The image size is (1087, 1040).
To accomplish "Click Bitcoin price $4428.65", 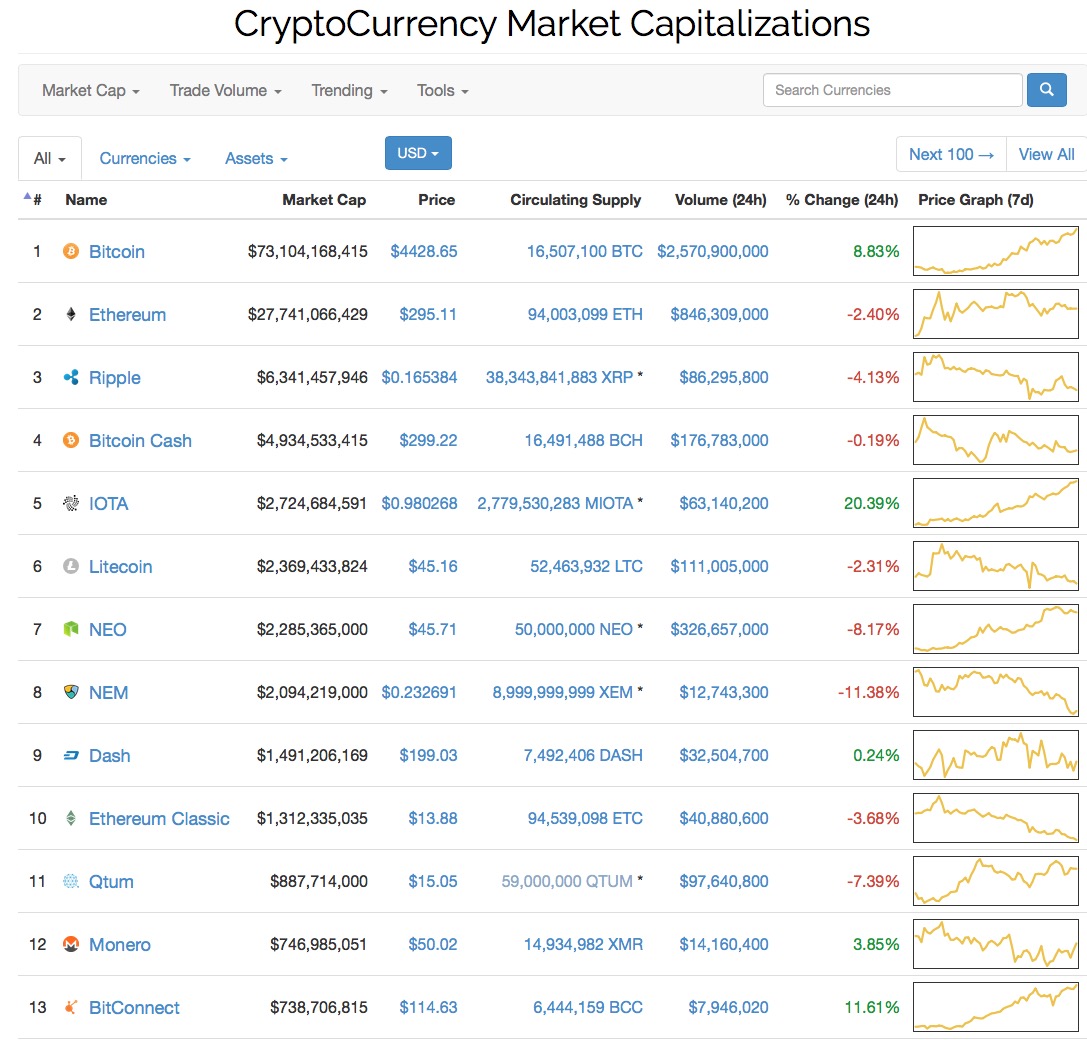I will 424,251.
